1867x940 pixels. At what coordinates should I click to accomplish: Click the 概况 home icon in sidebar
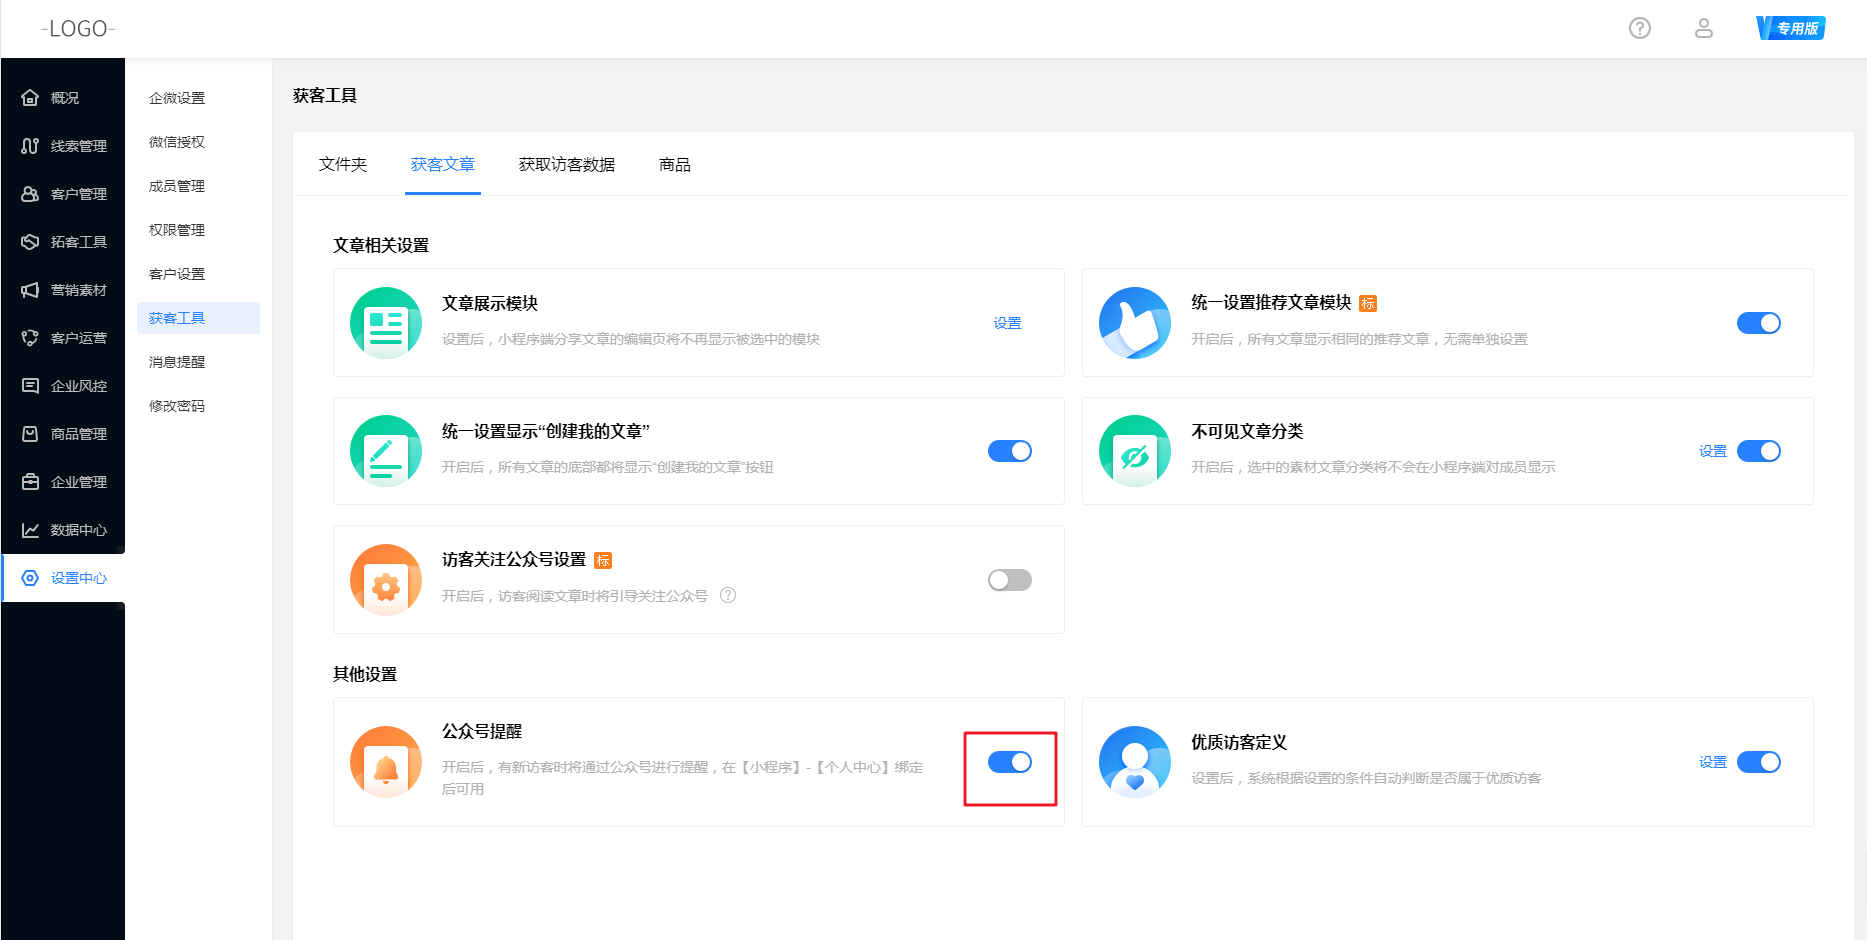pyautogui.click(x=30, y=98)
